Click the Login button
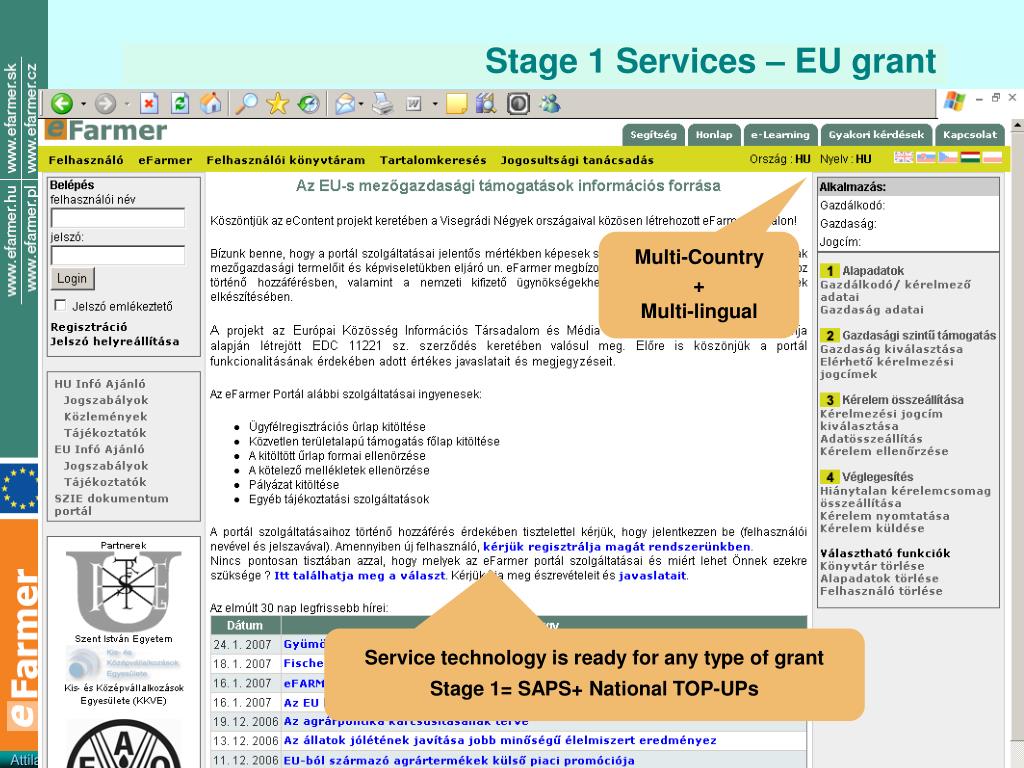The width and height of the screenshot is (1024, 768). (x=72, y=279)
